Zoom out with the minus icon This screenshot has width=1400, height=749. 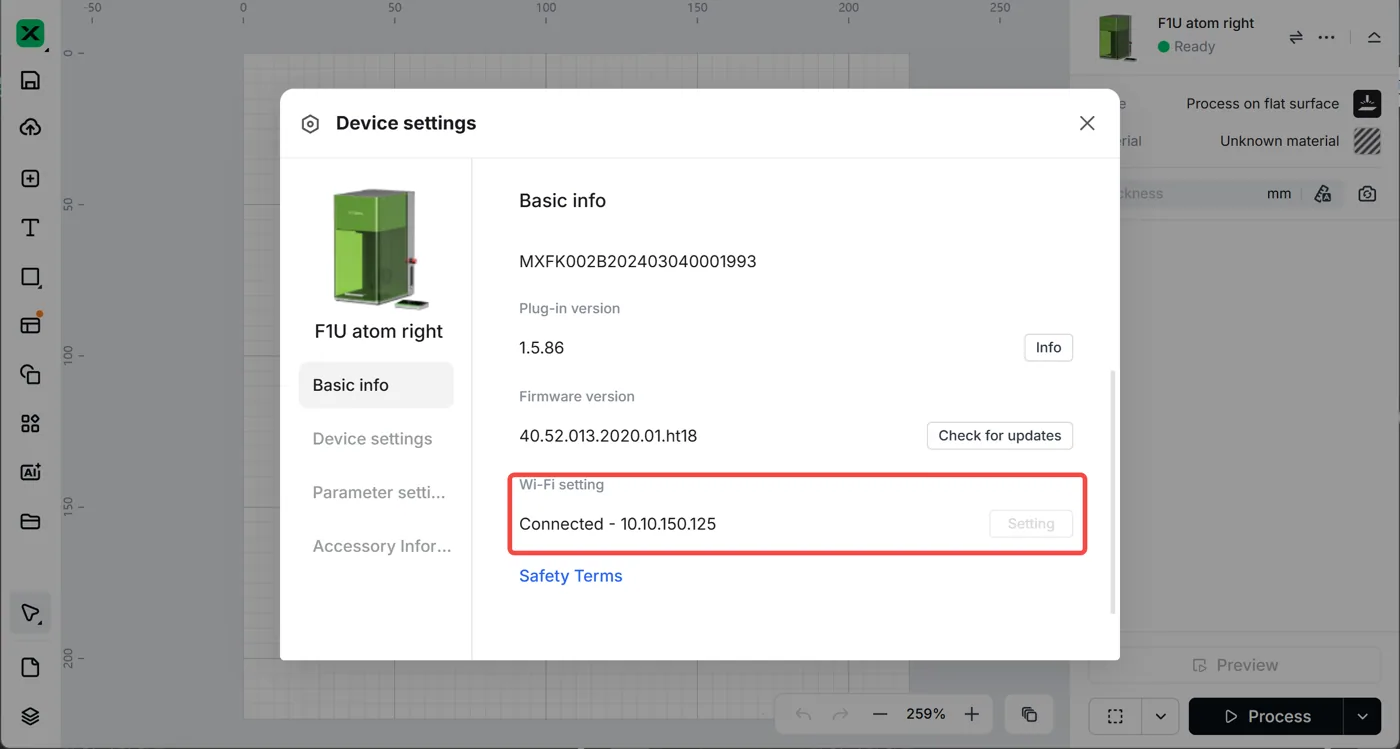click(x=880, y=714)
